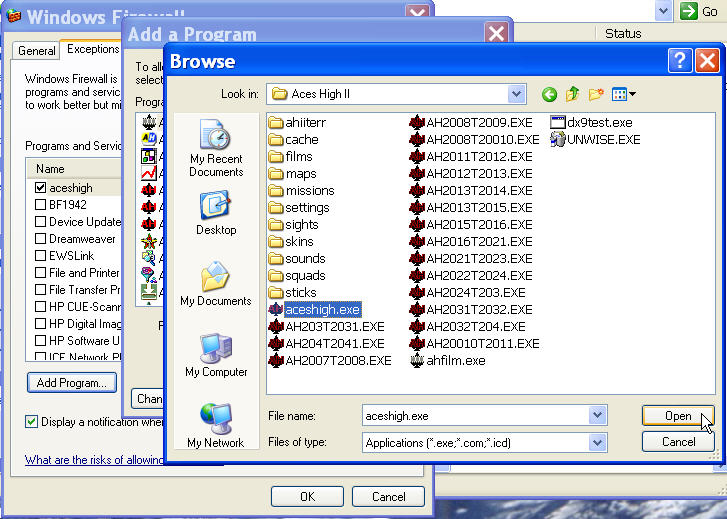Select the settings folder
Screen dimensions: 727x519
pyautogui.click(x=299, y=208)
